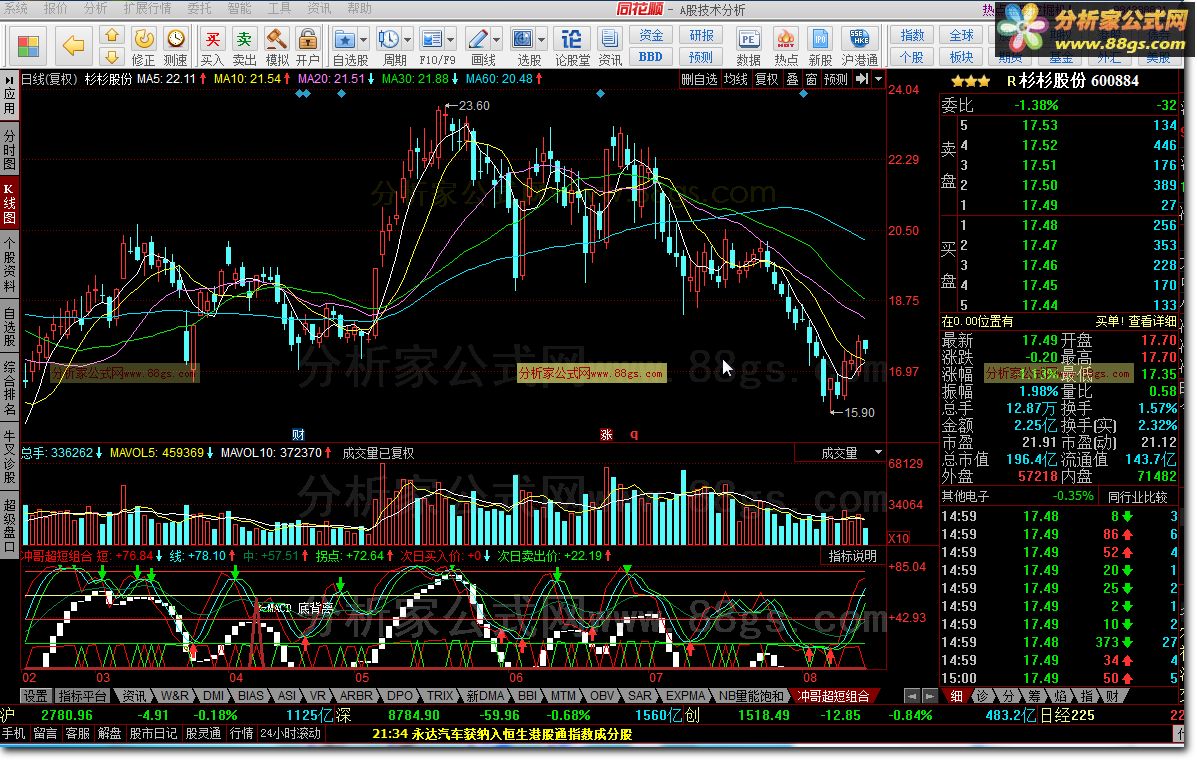
Task: Click the yellow up arrow toolbar icon
Action: [x=111, y=35]
